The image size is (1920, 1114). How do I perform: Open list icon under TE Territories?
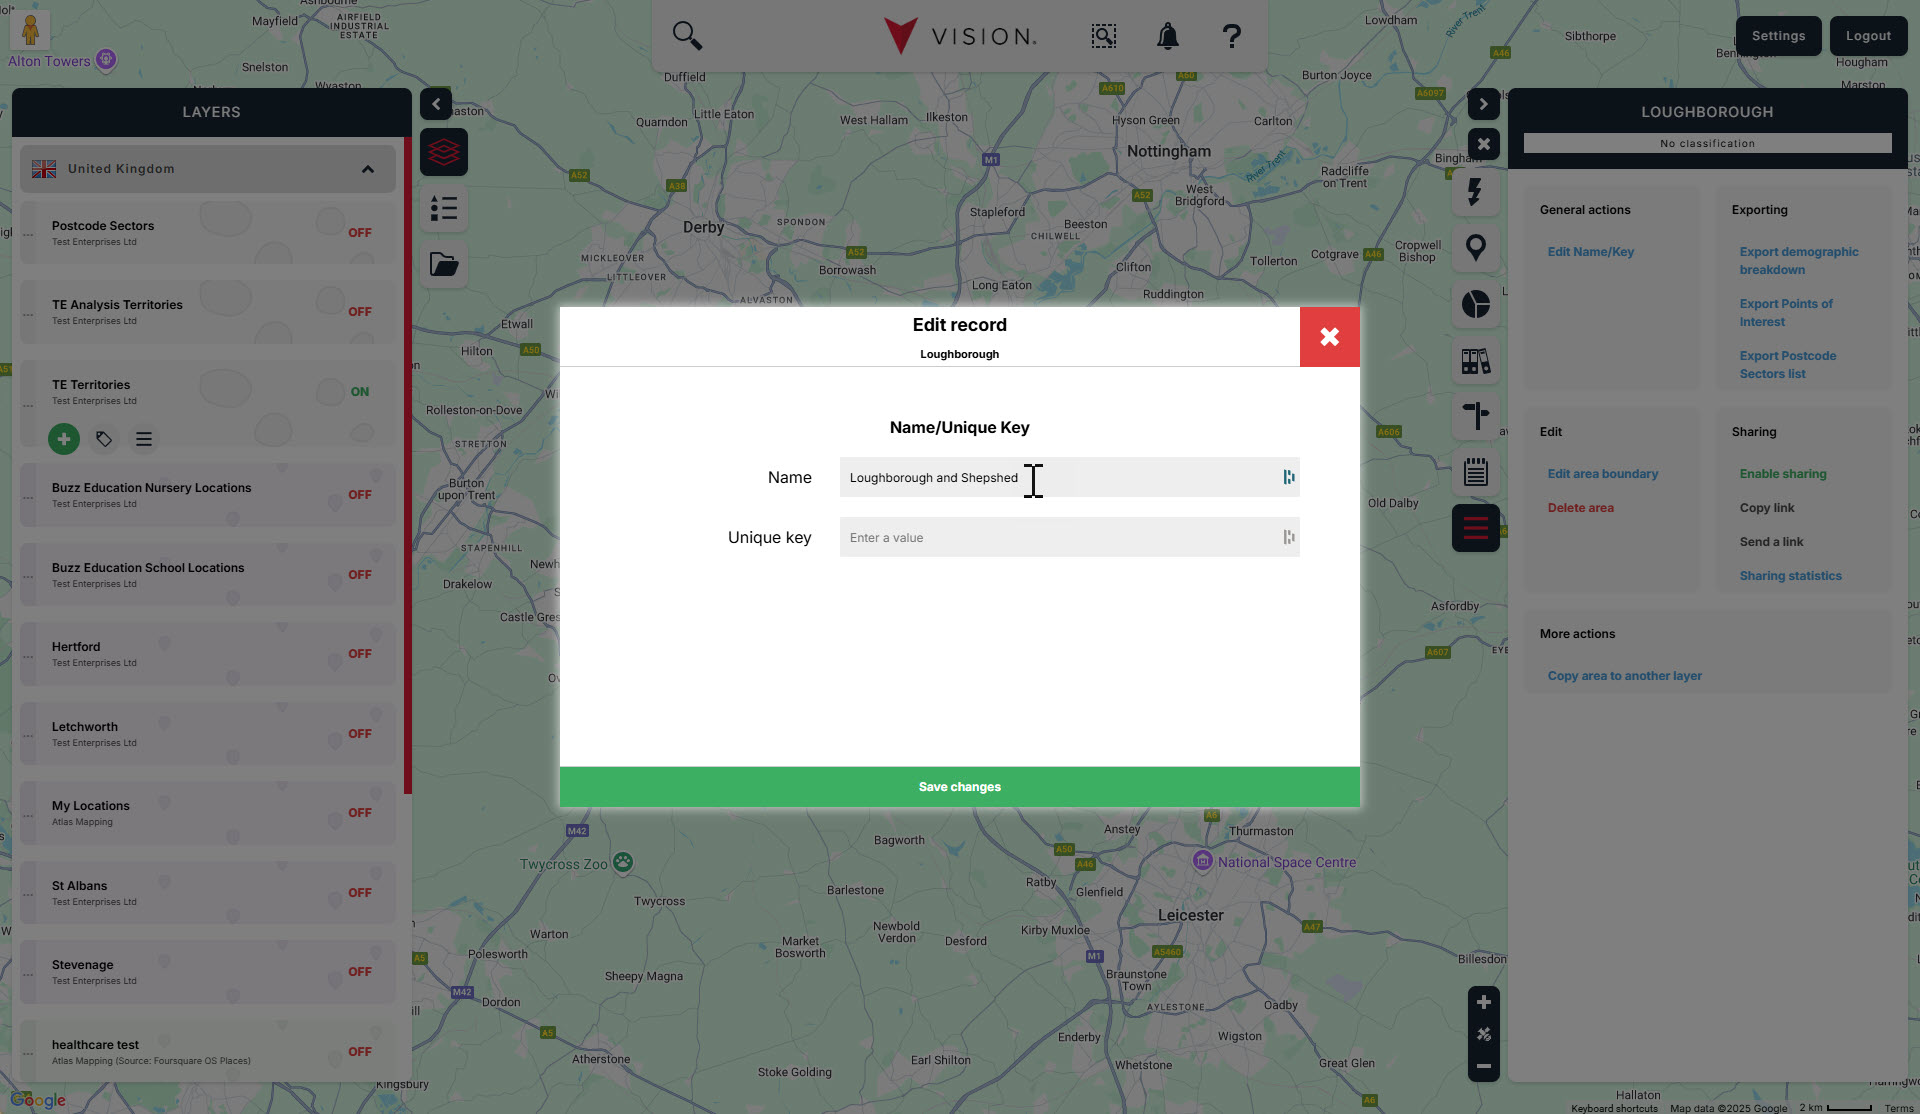144,439
